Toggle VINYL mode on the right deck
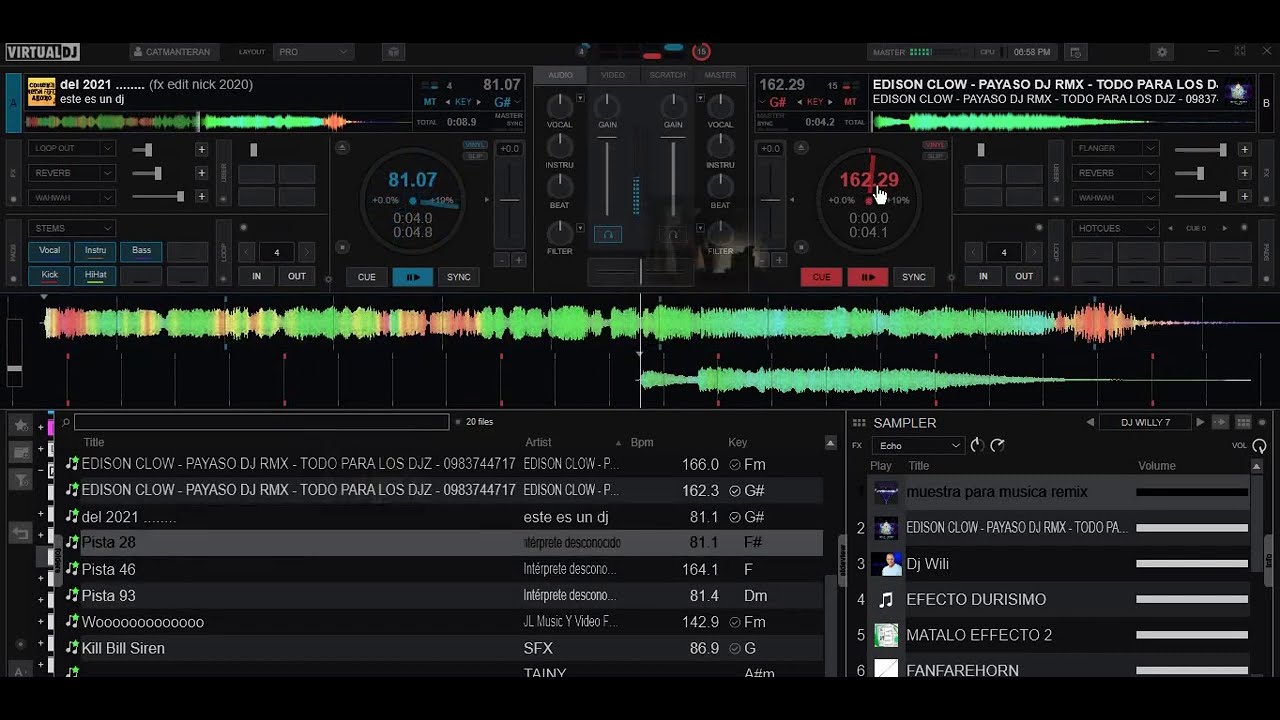 tap(935, 145)
